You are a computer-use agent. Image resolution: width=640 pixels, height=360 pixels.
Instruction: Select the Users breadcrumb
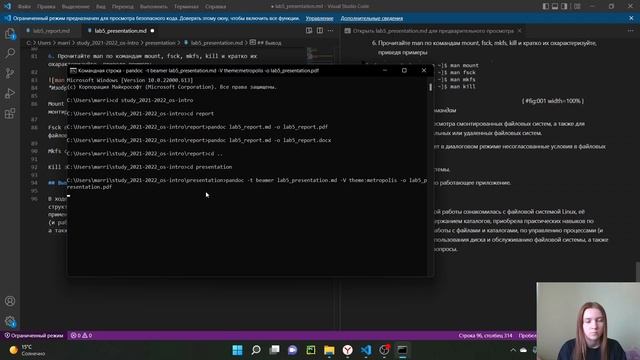(x=44, y=43)
